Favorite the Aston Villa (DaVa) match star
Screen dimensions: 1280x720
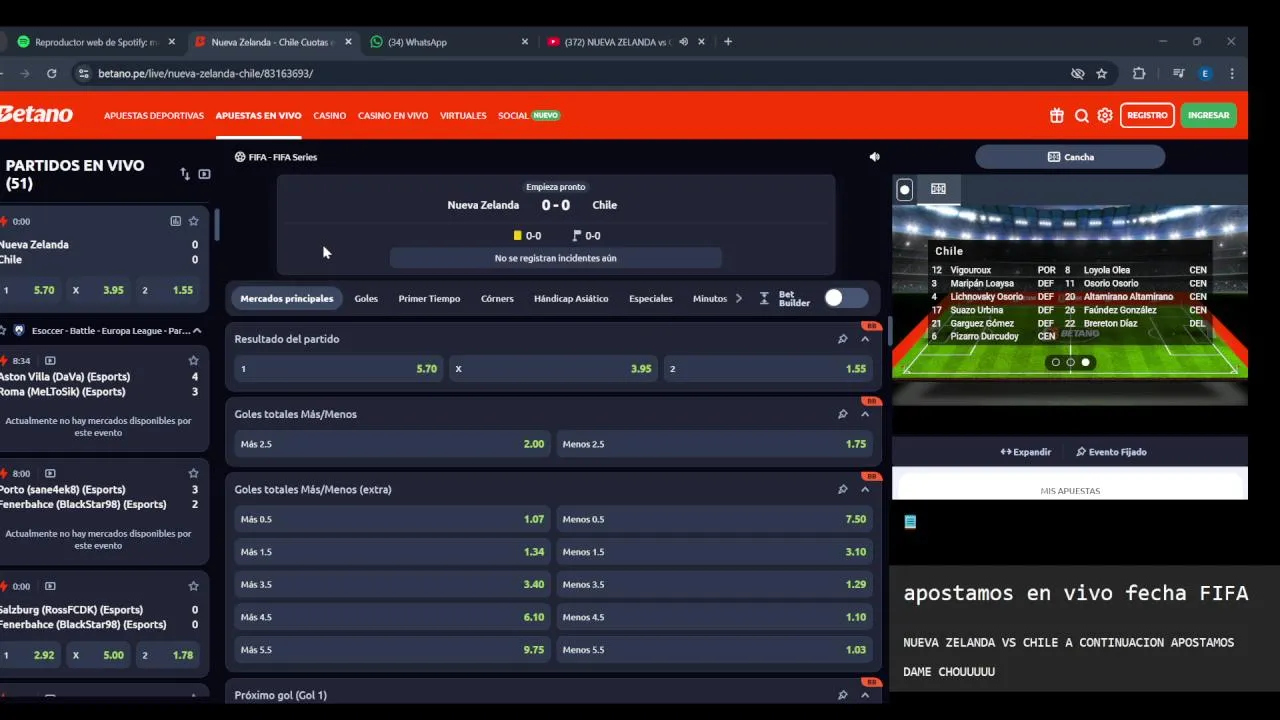194,360
